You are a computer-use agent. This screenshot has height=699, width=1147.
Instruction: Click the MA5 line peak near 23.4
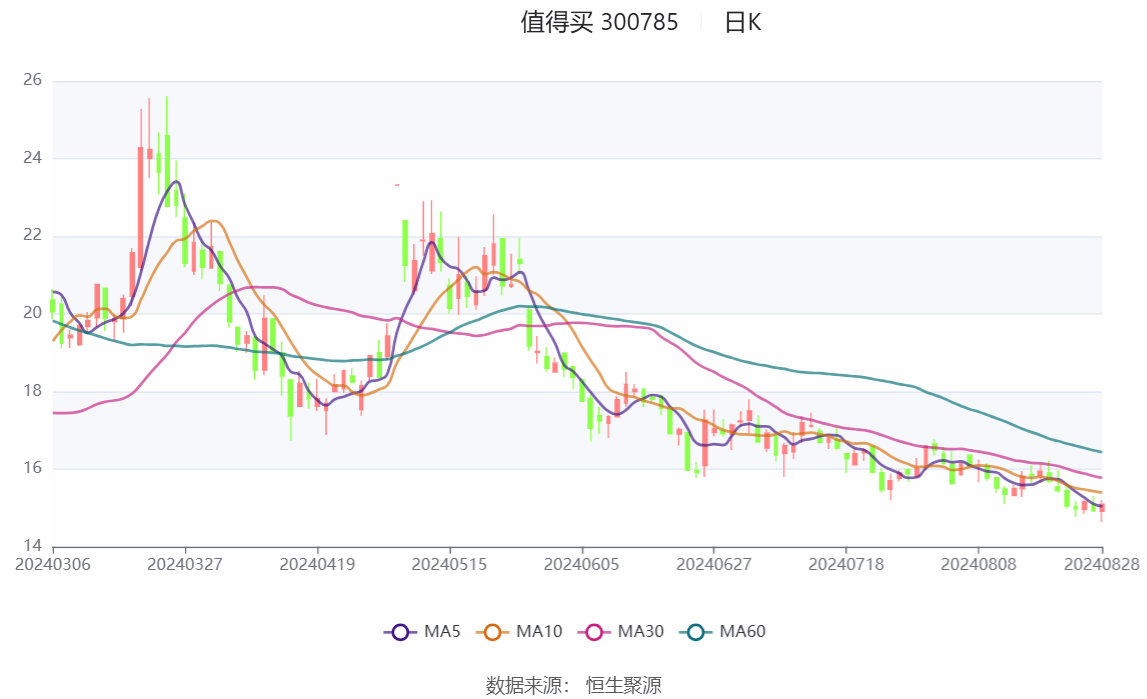pyautogui.click(x=176, y=182)
